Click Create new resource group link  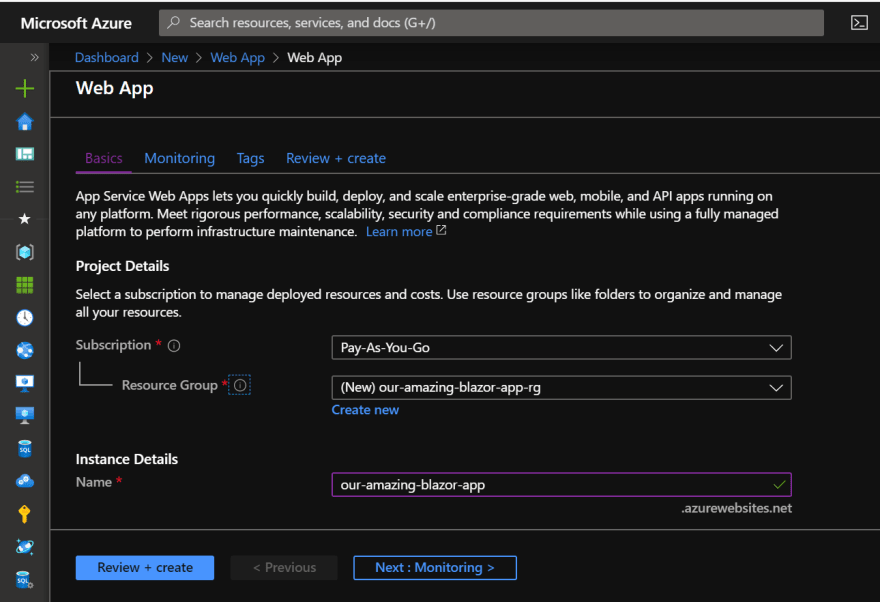pyautogui.click(x=365, y=410)
